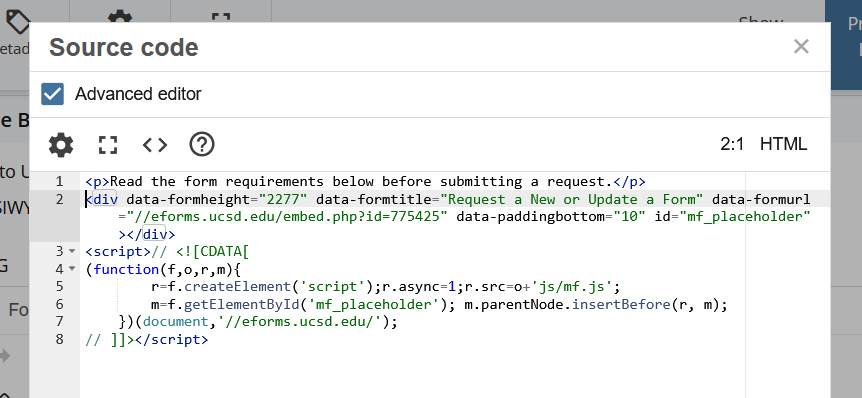Viewport: 862px width, 398px height.
Task: Select line number 8 in the gutter
Action: 59,339
